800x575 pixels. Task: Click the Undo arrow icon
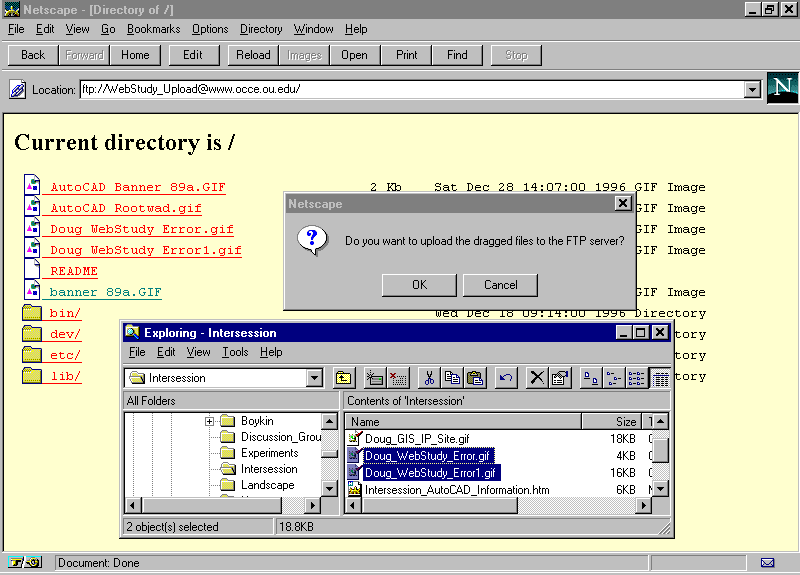coord(506,378)
